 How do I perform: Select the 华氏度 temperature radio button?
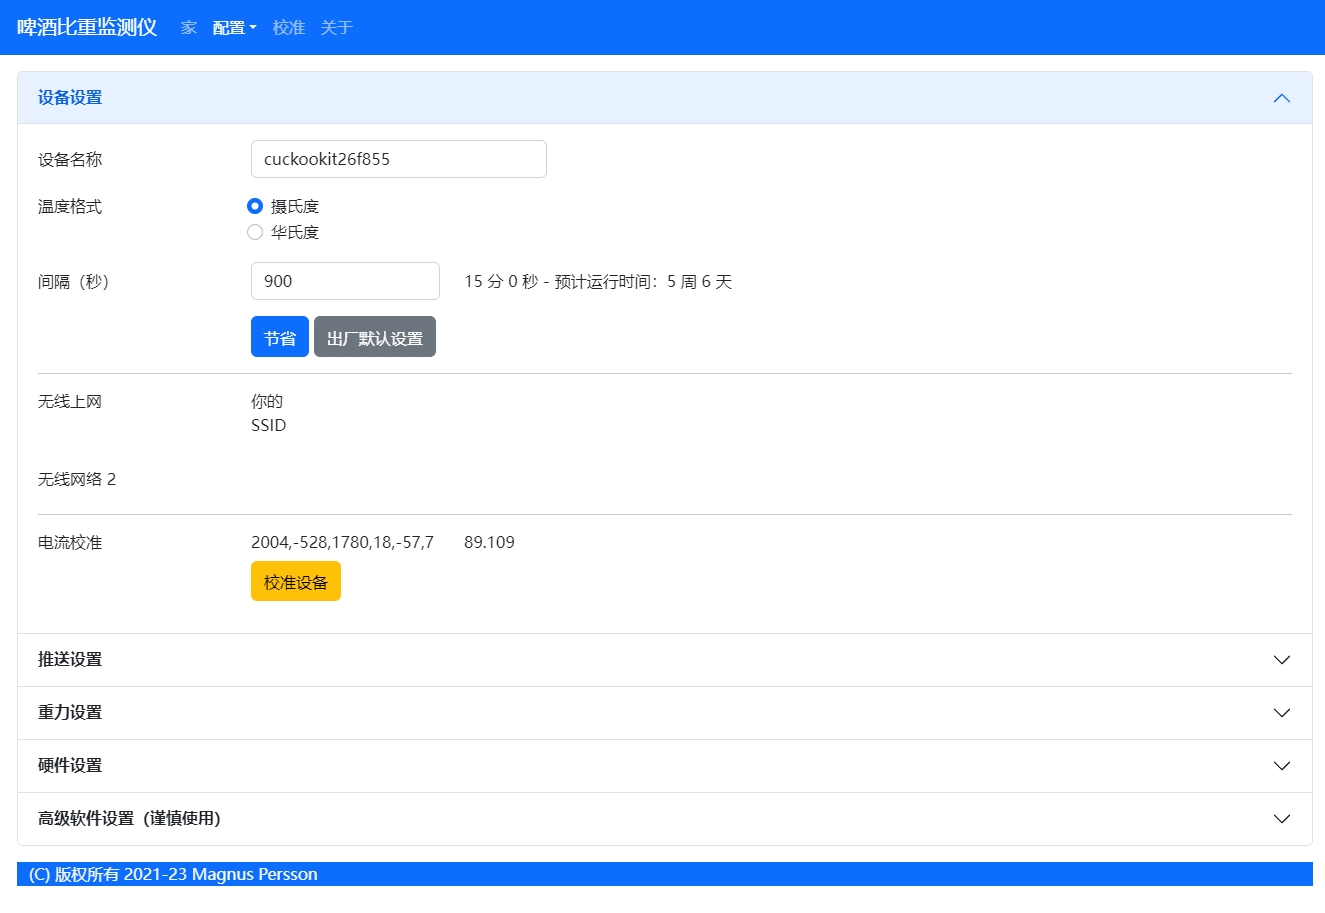pyautogui.click(x=255, y=232)
